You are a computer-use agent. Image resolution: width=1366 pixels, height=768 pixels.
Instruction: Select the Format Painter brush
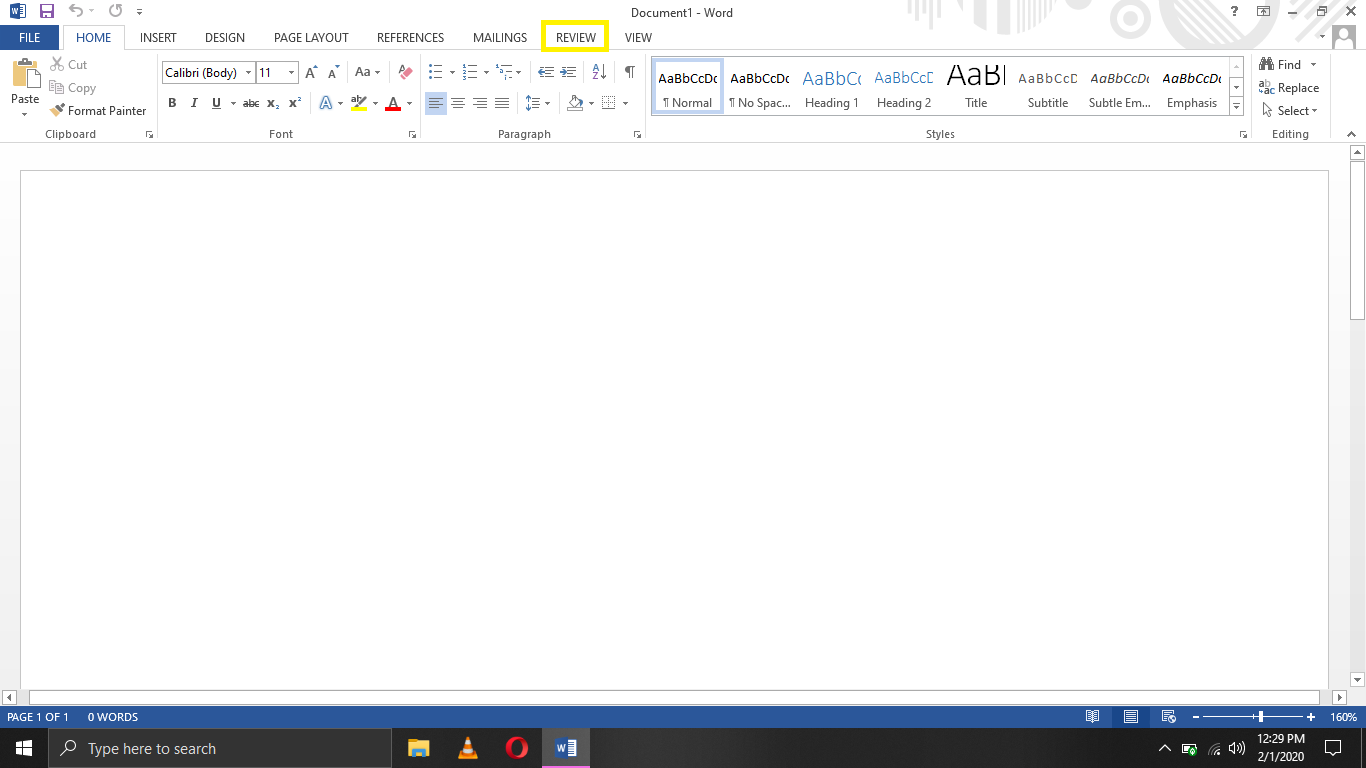pos(98,110)
